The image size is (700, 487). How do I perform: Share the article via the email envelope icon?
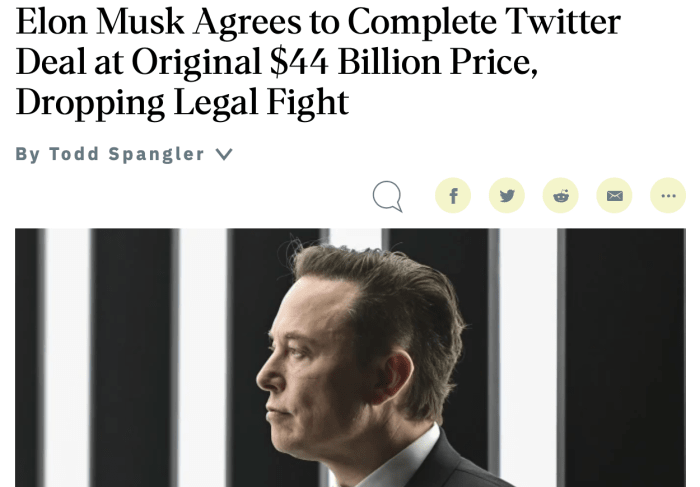tap(614, 195)
